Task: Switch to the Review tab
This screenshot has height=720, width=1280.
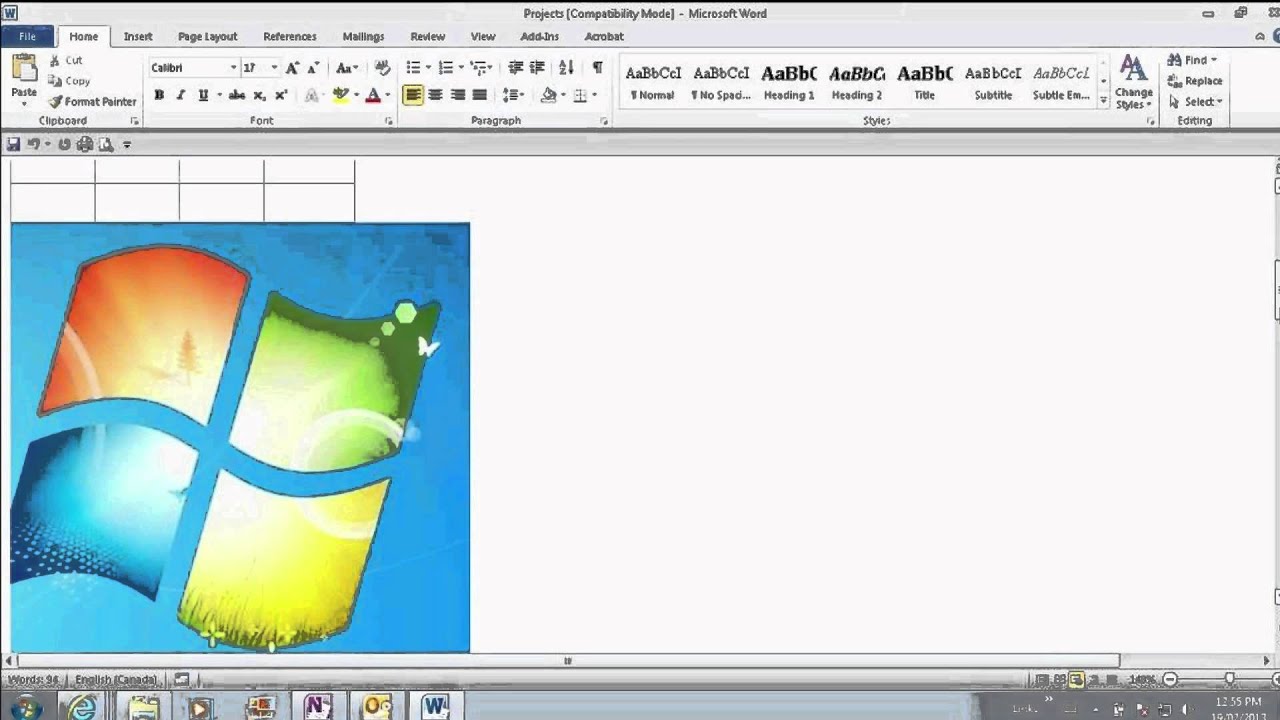Action: pos(427,36)
